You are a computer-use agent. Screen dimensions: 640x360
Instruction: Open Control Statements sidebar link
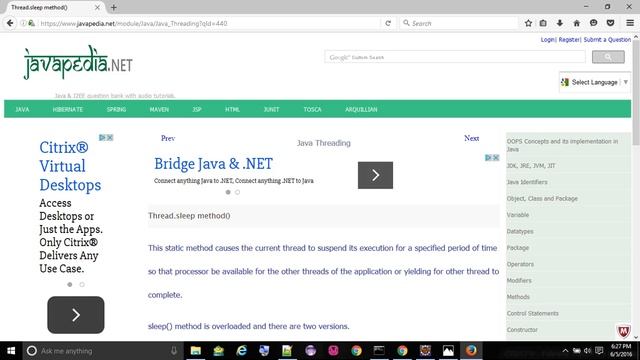point(532,313)
